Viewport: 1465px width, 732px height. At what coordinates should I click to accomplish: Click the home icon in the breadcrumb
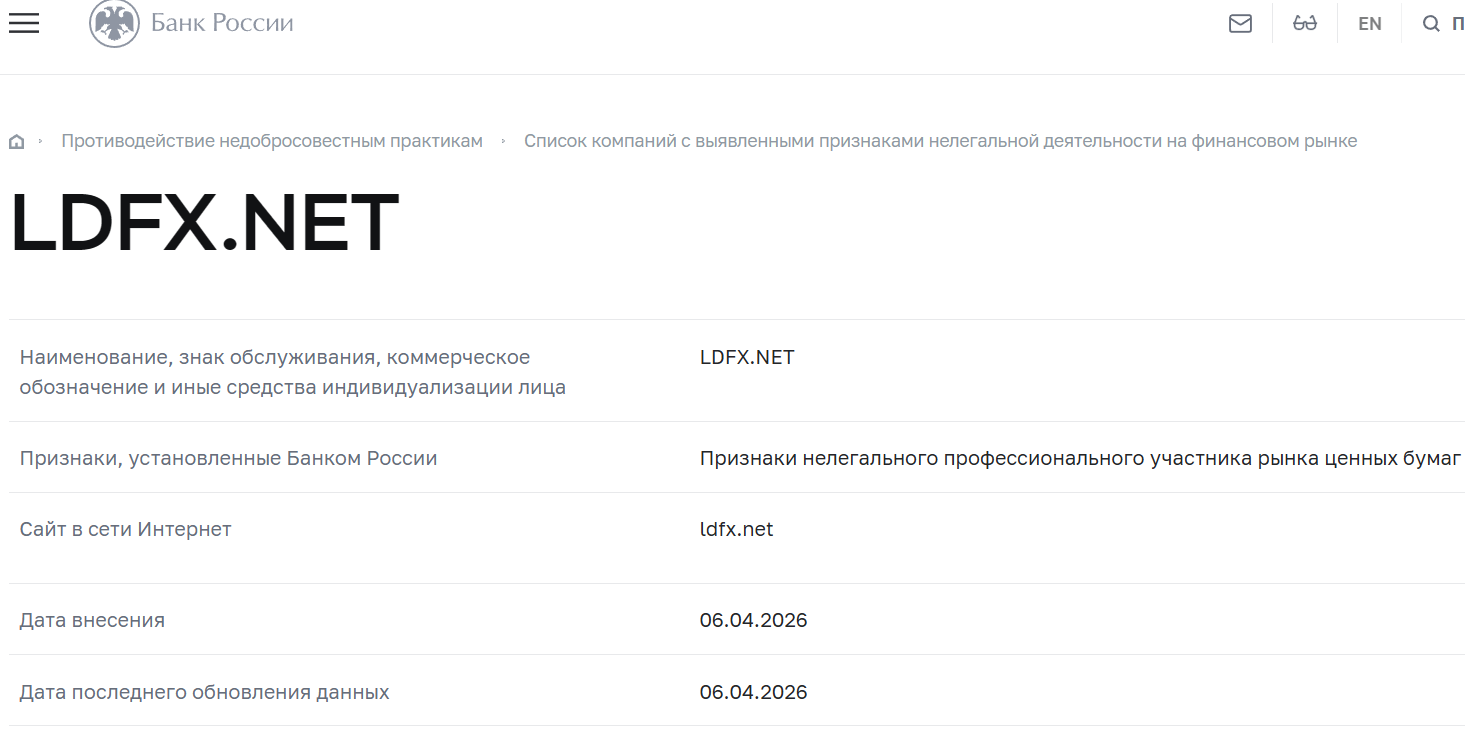tap(16, 140)
